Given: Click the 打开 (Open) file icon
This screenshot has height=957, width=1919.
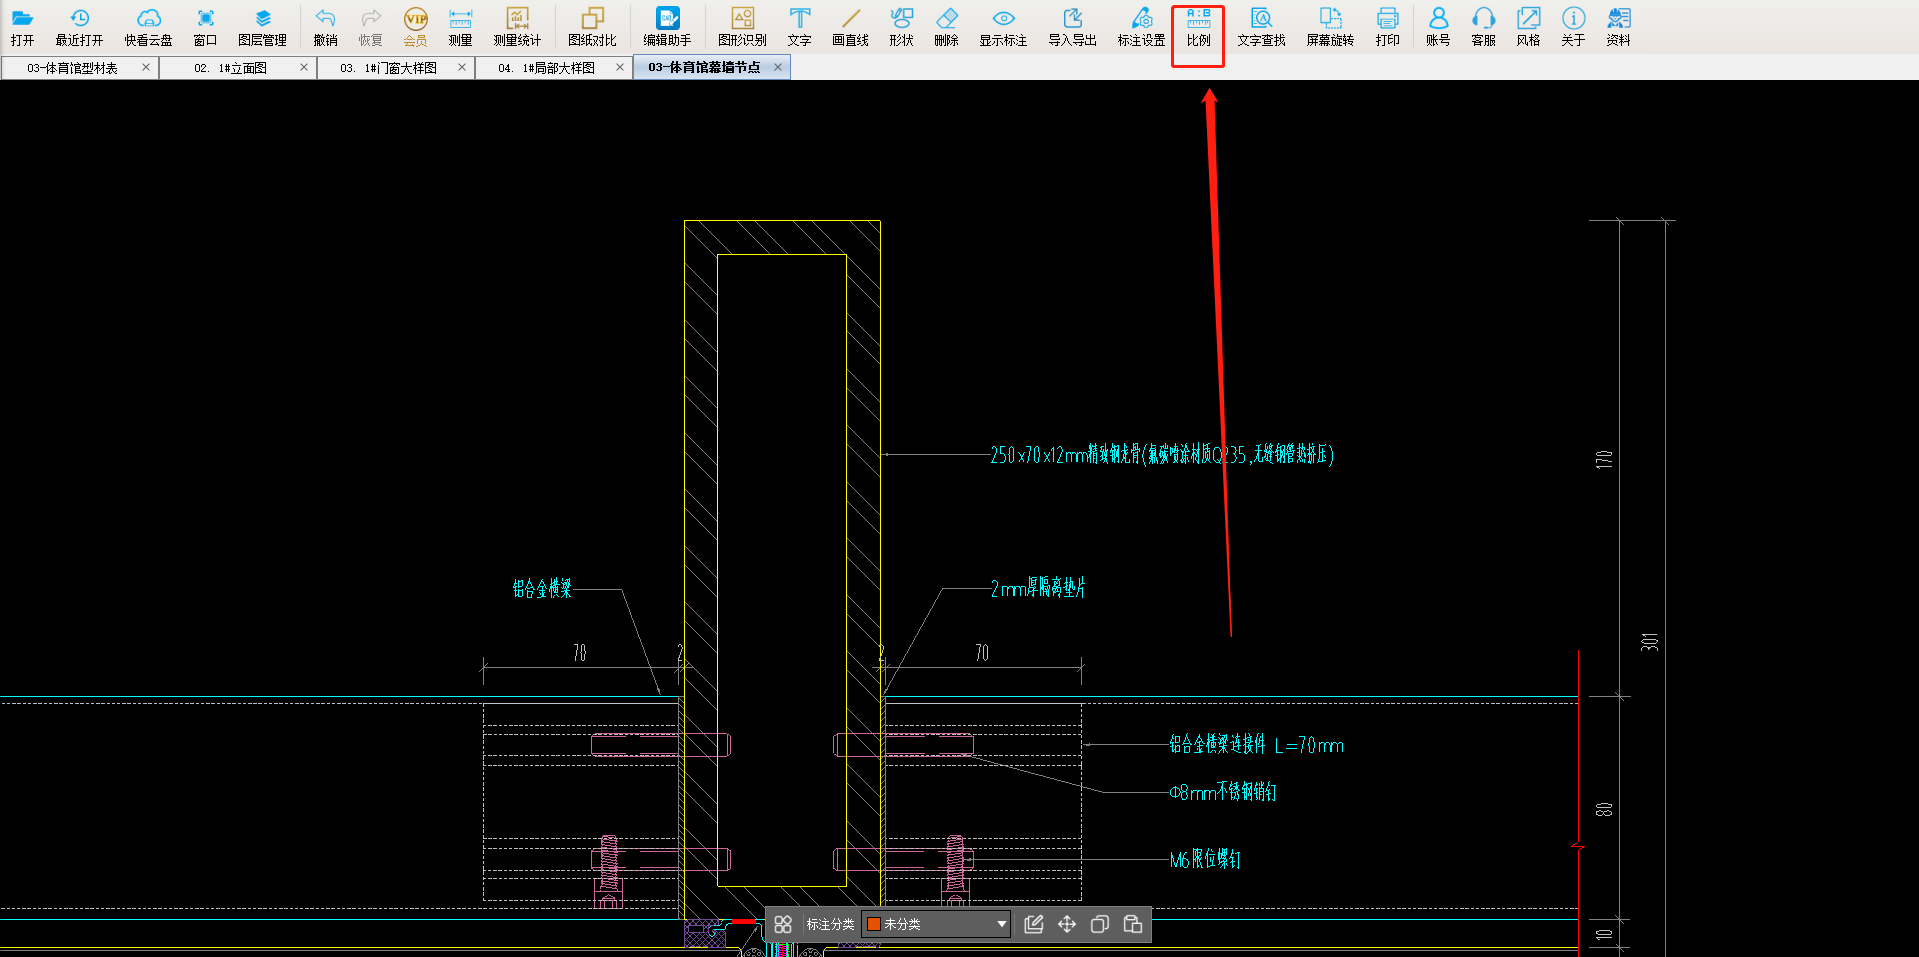Looking at the screenshot, I should point(22,27).
